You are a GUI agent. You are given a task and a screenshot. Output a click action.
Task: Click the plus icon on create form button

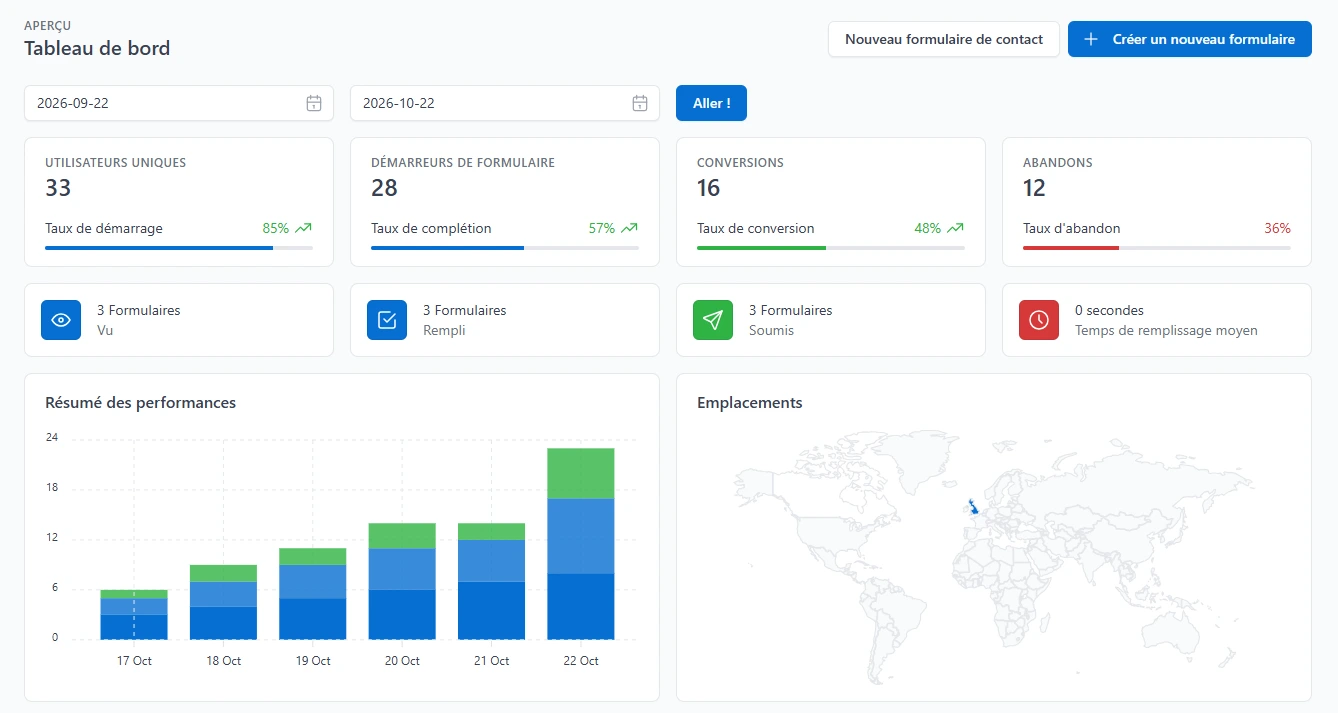click(1092, 39)
